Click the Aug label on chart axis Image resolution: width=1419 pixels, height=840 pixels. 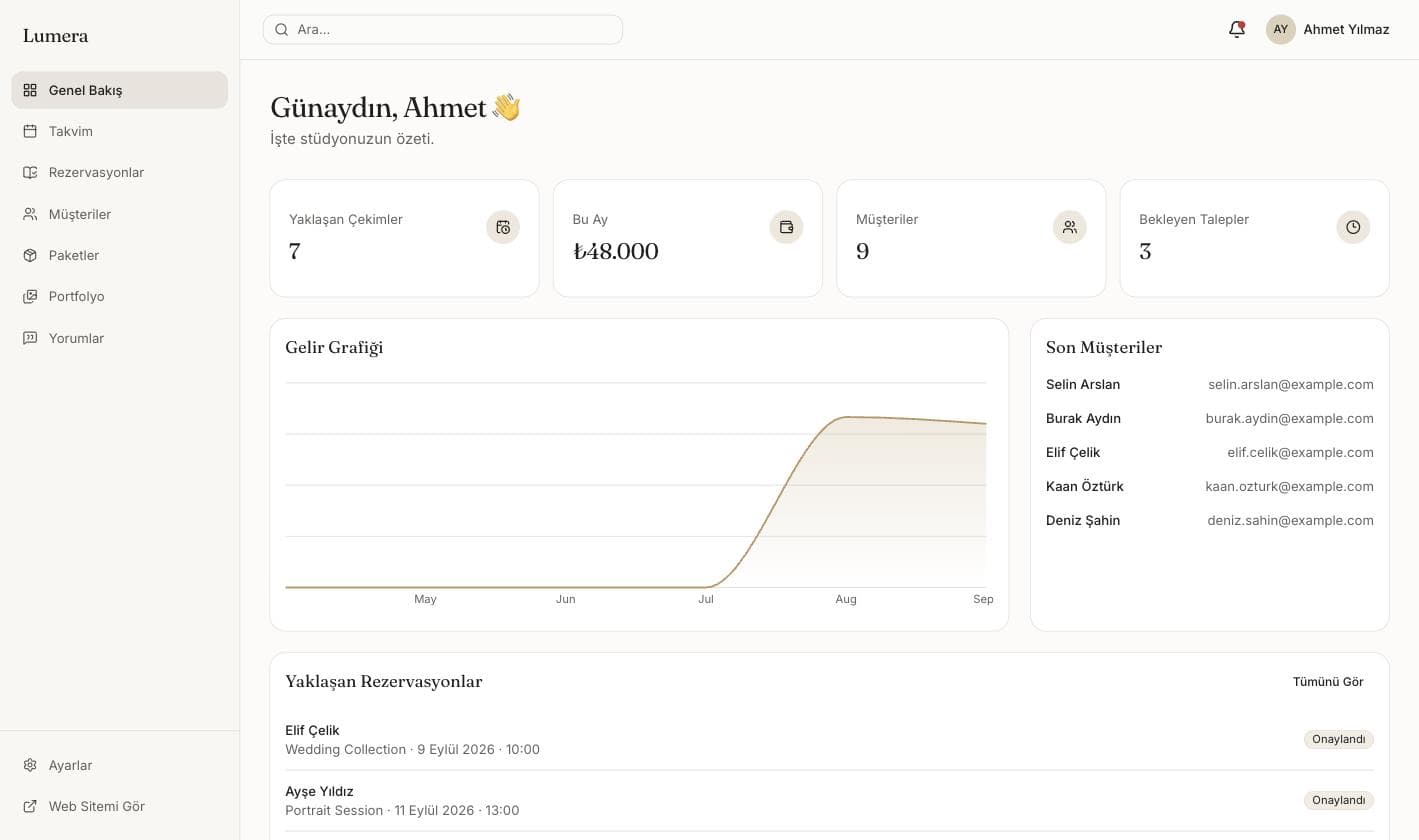tap(846, 599)
